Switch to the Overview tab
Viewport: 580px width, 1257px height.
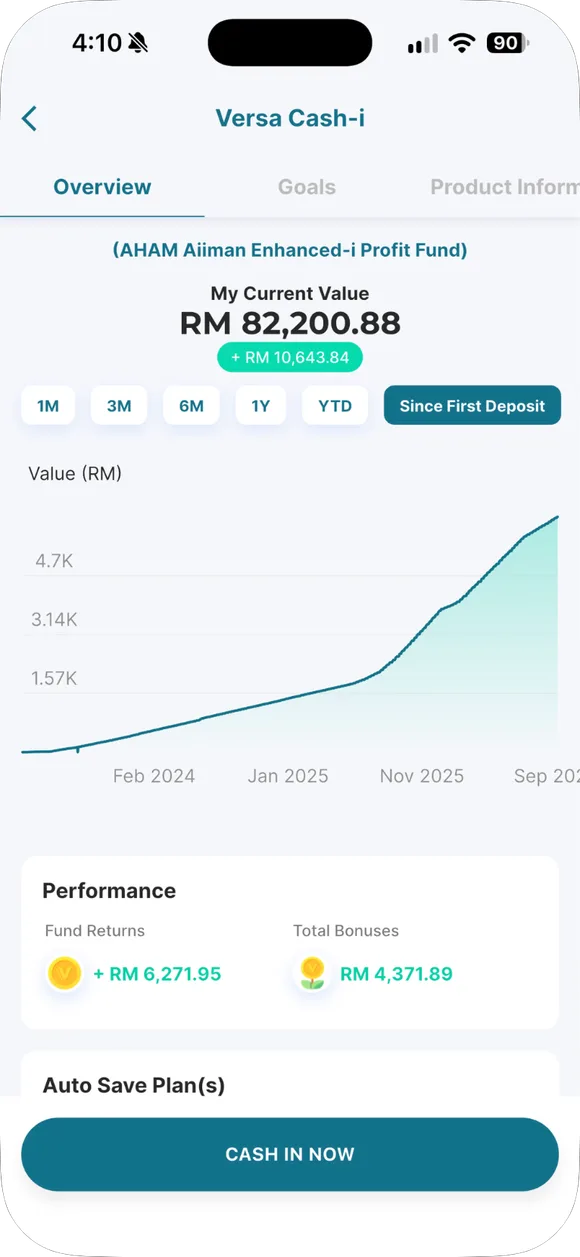[102, 187]
